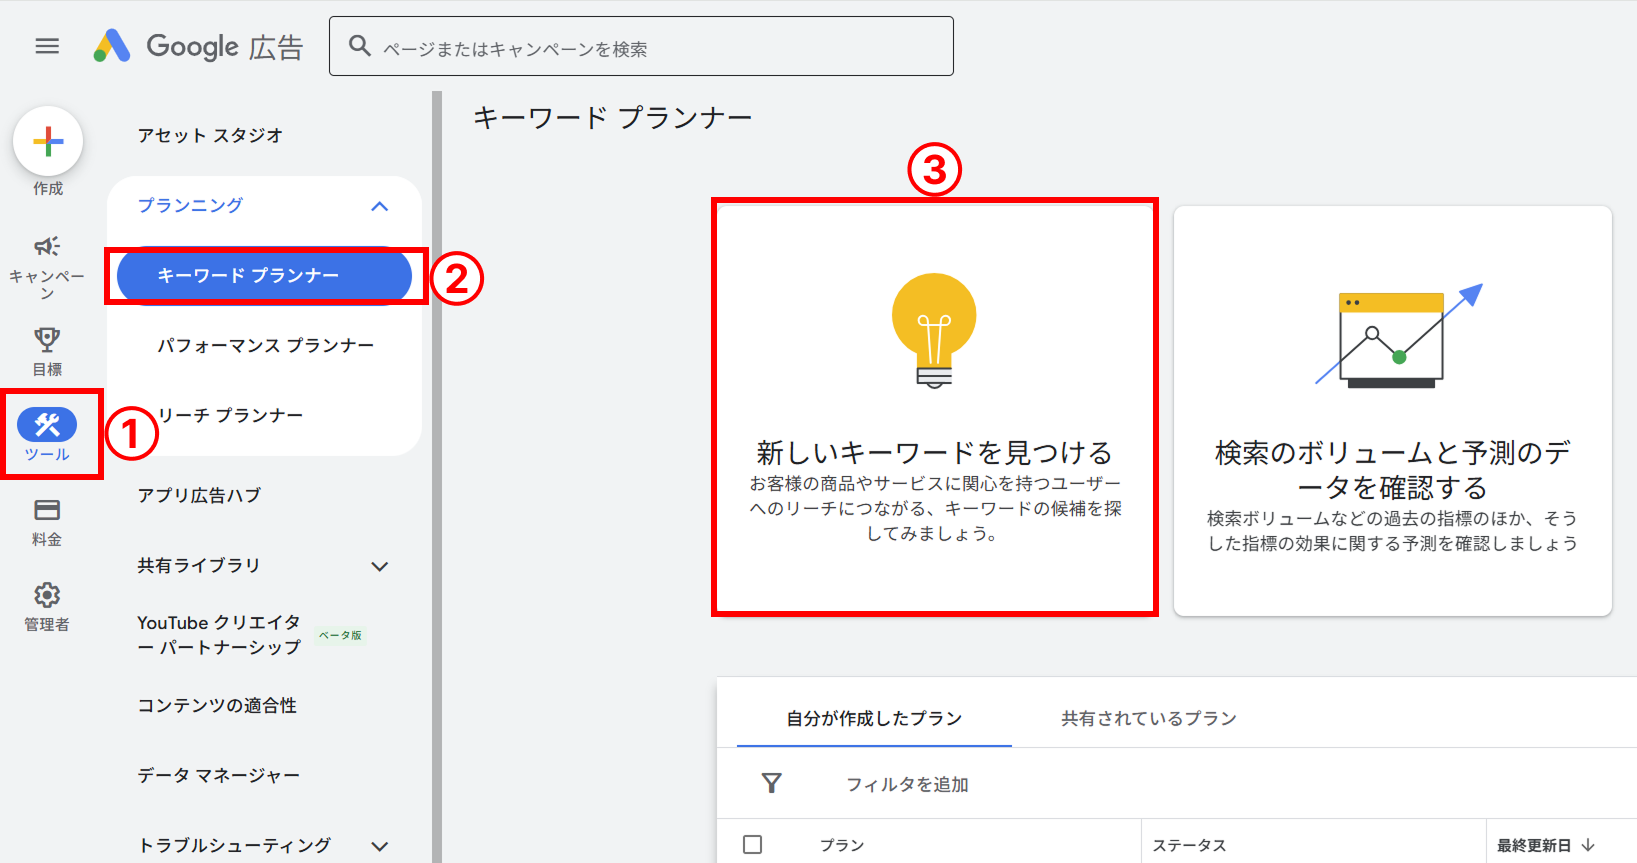
Task: Click the lightbulb illustration
Action: tap(934, 331)
